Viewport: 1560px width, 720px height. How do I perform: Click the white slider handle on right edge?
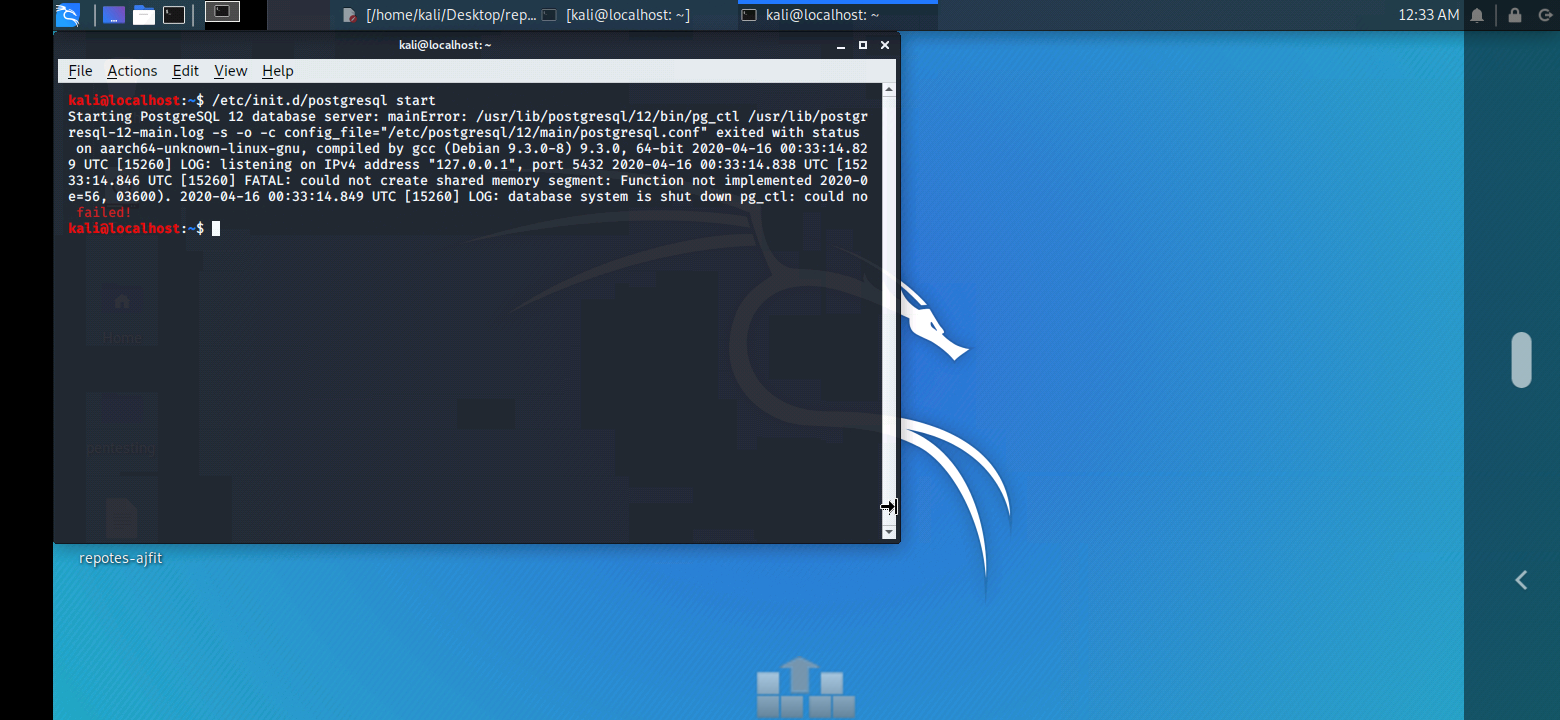pos(1521,360)
